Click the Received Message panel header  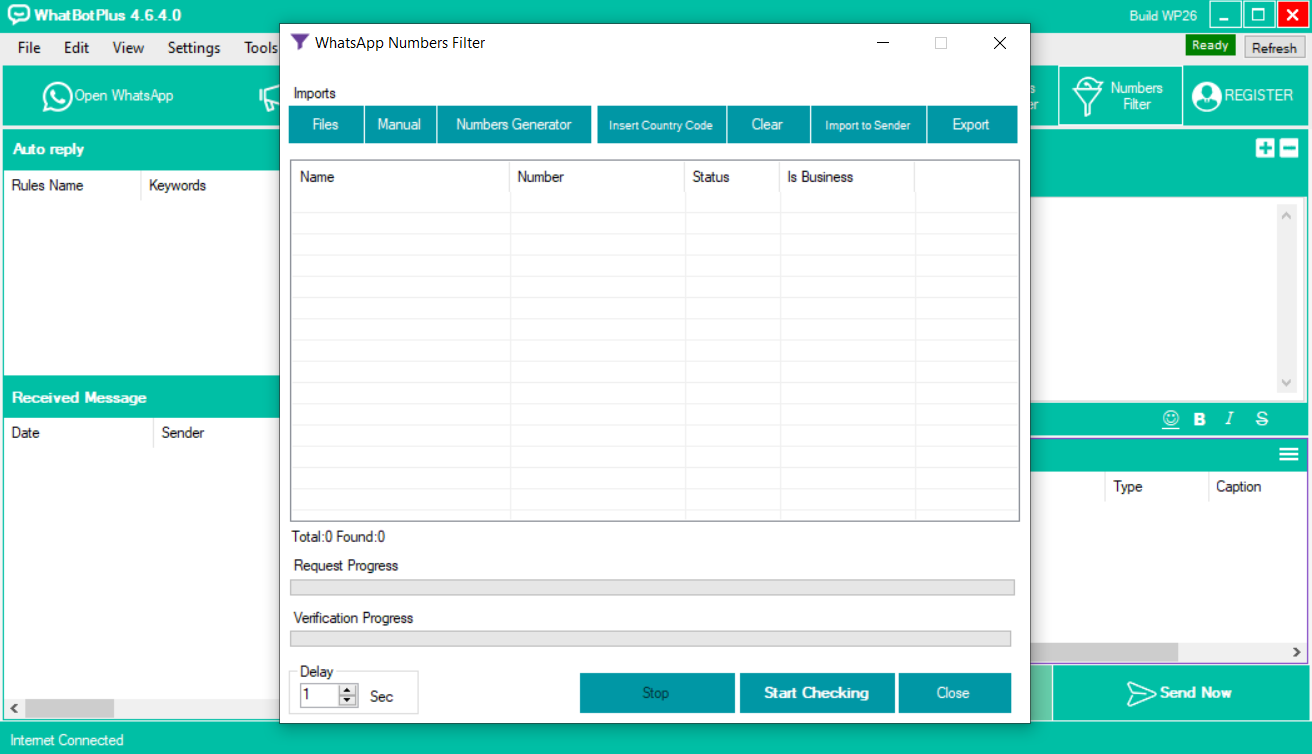[x=142, y=397]
